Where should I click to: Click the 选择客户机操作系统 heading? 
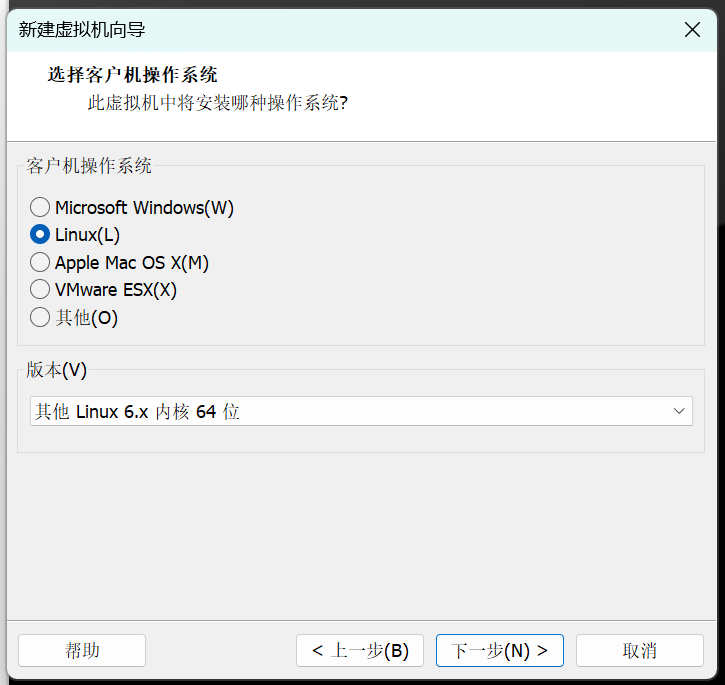click(x=132, y=75)
